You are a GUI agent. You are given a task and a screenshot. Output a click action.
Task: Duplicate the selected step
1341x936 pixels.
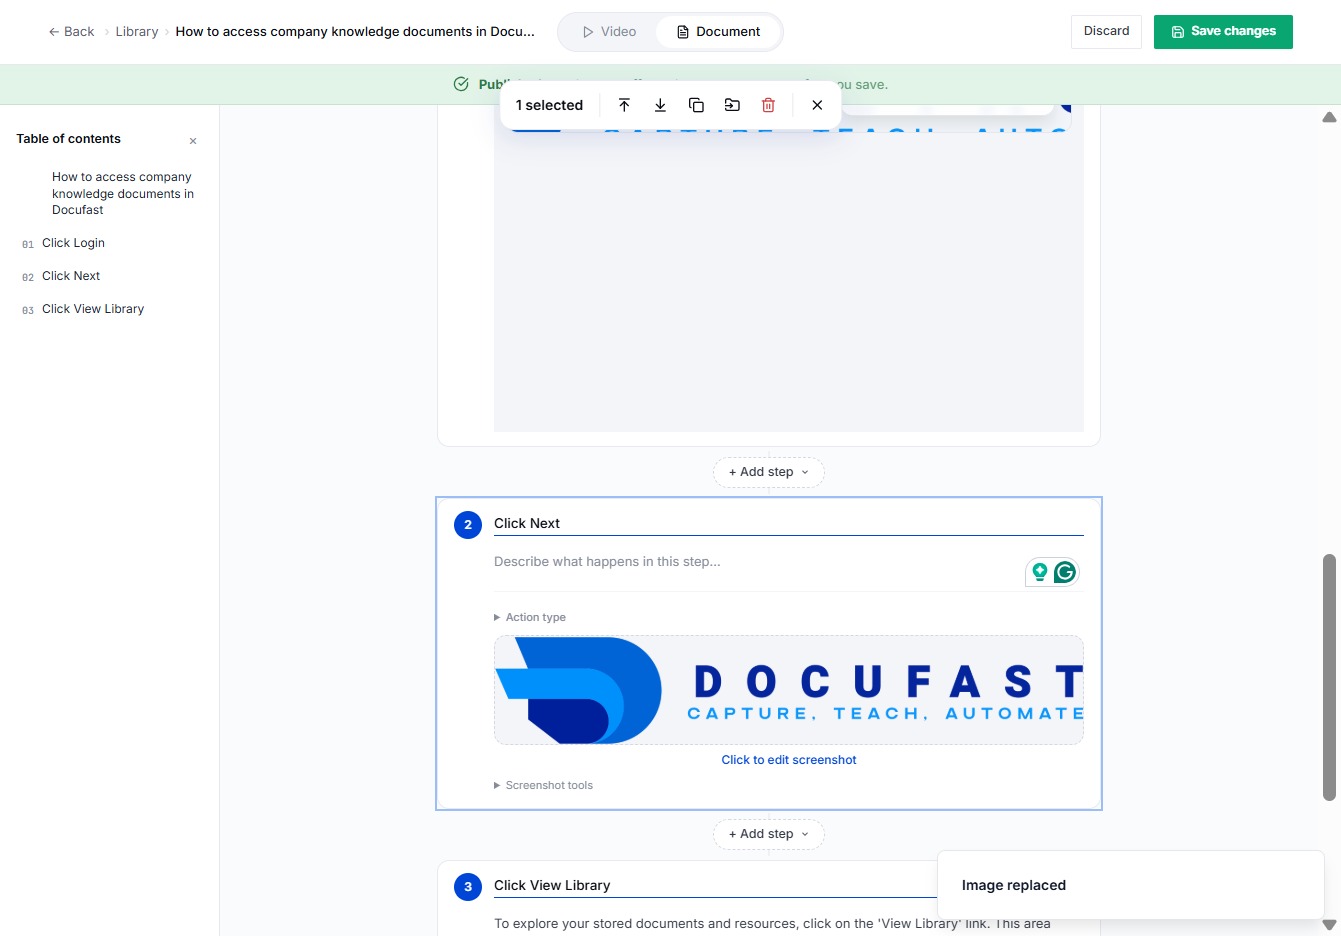[696, 105]
